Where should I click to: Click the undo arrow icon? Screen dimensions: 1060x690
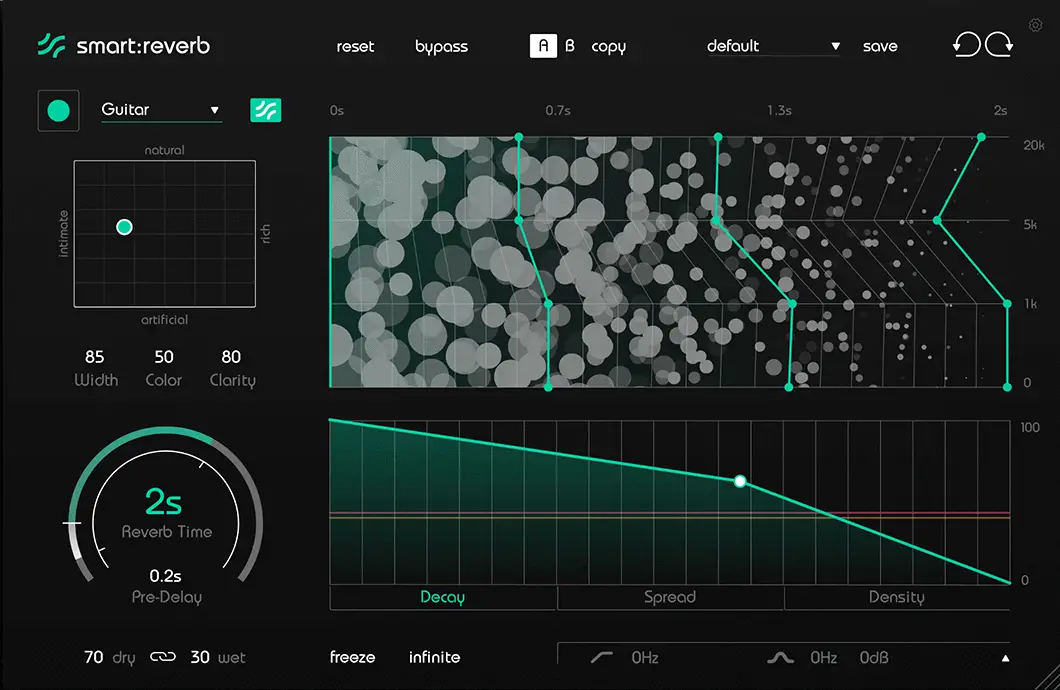(967, 45)
